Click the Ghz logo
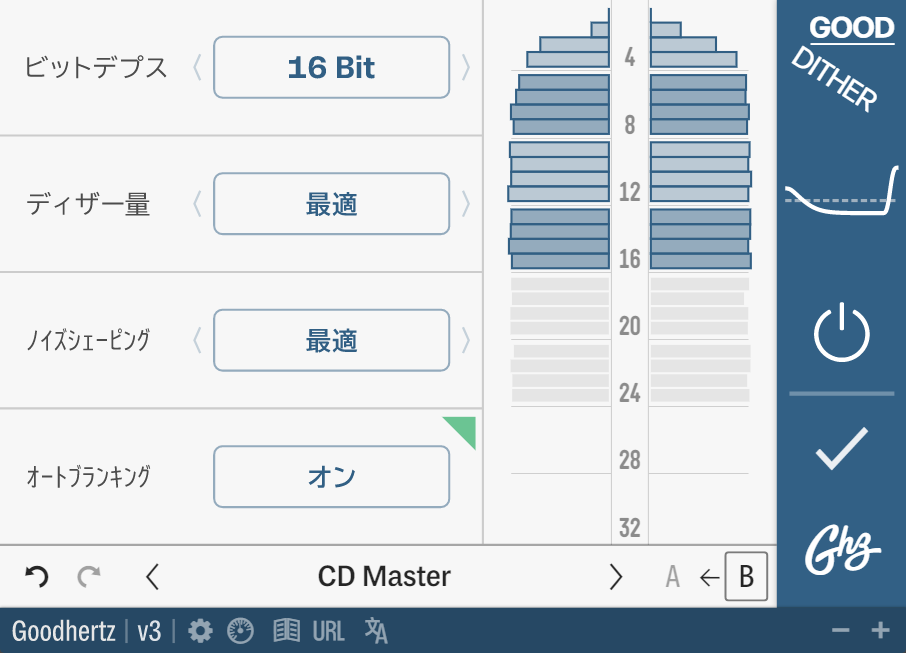 [842, 550]
